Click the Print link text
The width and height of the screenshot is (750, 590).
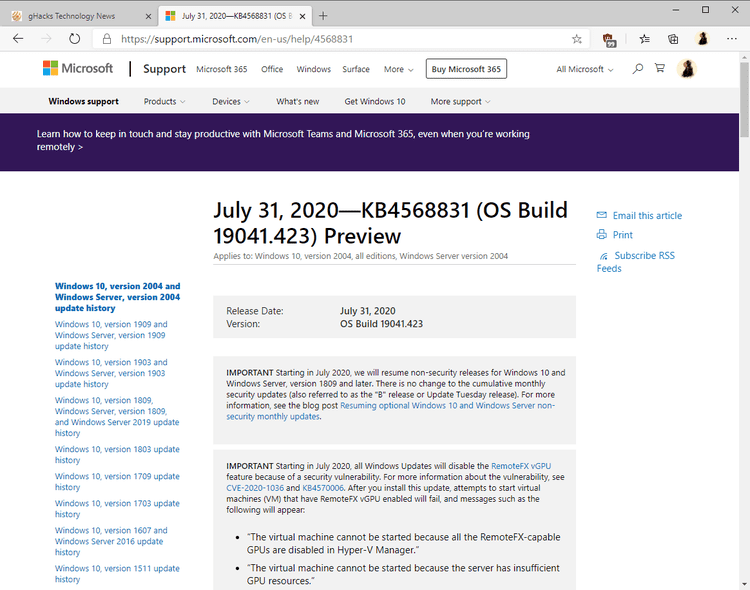point(623,235)
